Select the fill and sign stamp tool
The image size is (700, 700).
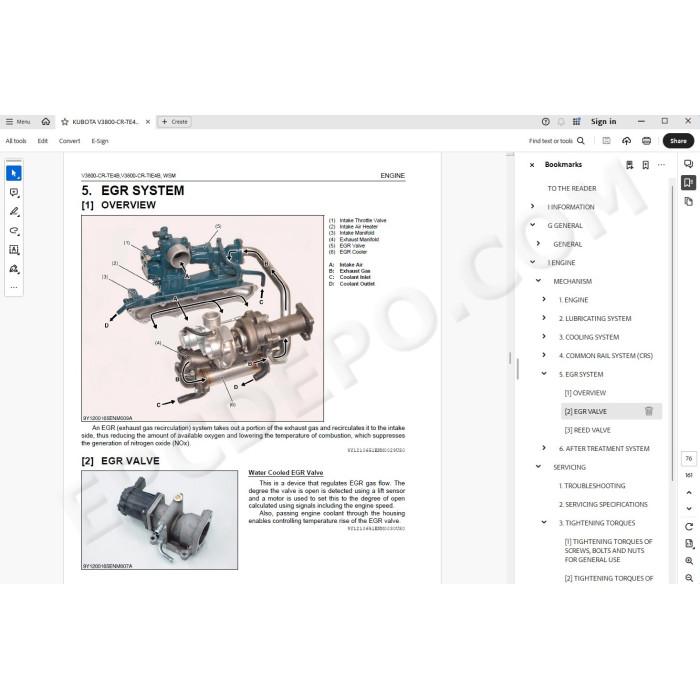point(14,269)
